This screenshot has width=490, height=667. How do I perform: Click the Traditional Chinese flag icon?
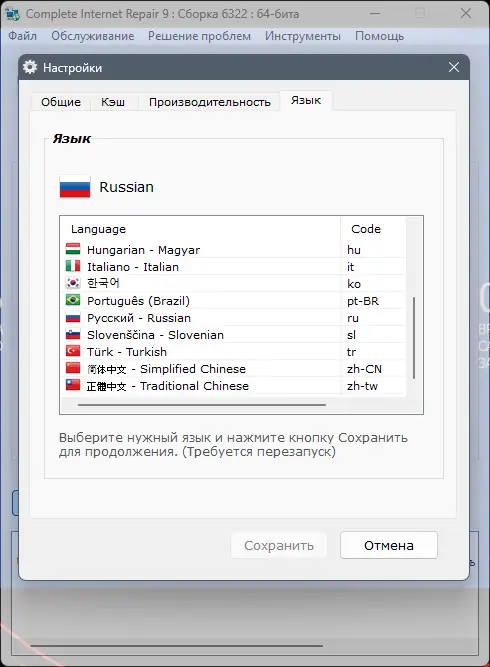[x=73, y=385]
